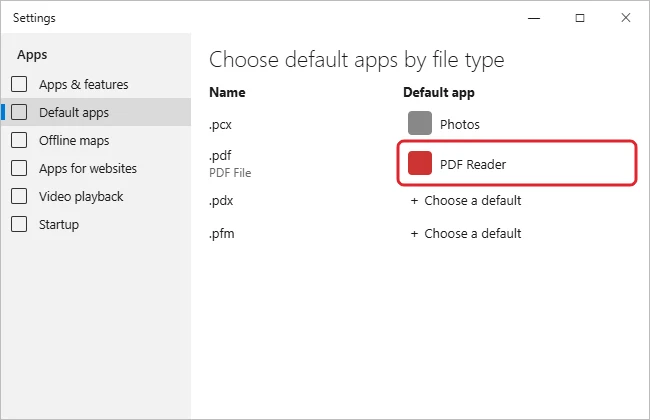
Task: Select the .pcx file type name
Action: point(220,124)
